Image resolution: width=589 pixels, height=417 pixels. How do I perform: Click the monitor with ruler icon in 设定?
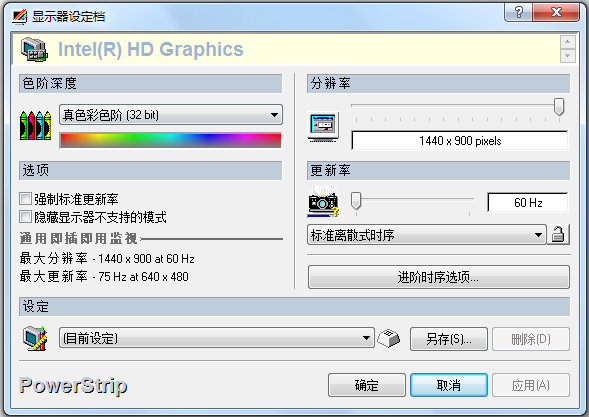click(35, 338)
